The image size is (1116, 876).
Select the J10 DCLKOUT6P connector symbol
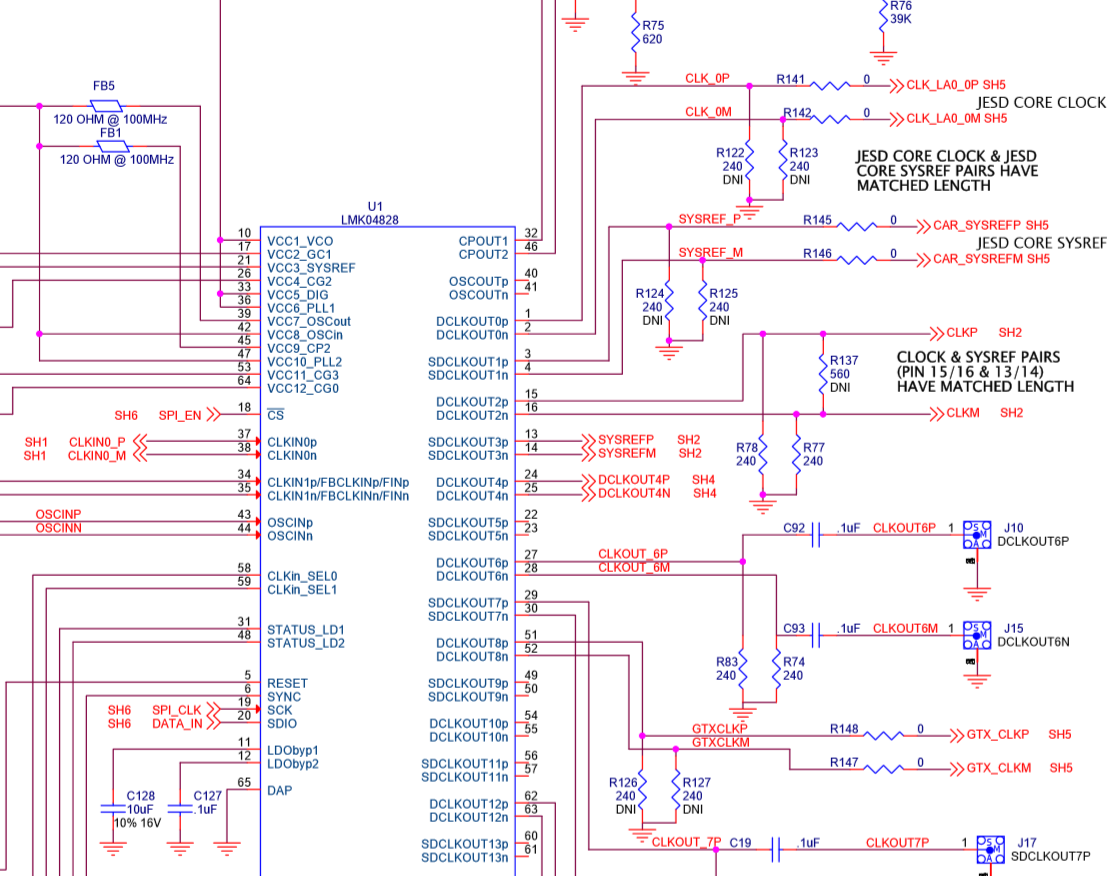976,534
